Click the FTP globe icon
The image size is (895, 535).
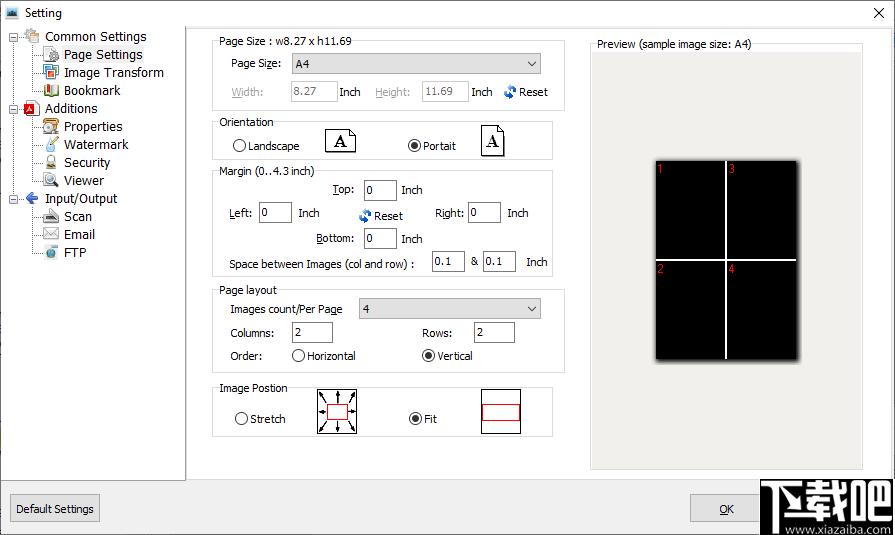click(51, 252)
